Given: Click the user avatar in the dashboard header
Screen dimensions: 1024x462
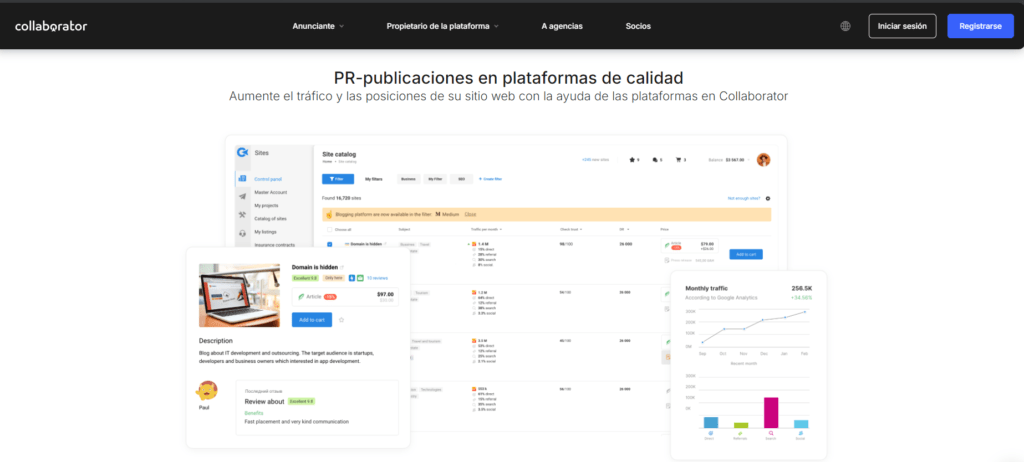Looking at the screenshot, I should point(763,159).
